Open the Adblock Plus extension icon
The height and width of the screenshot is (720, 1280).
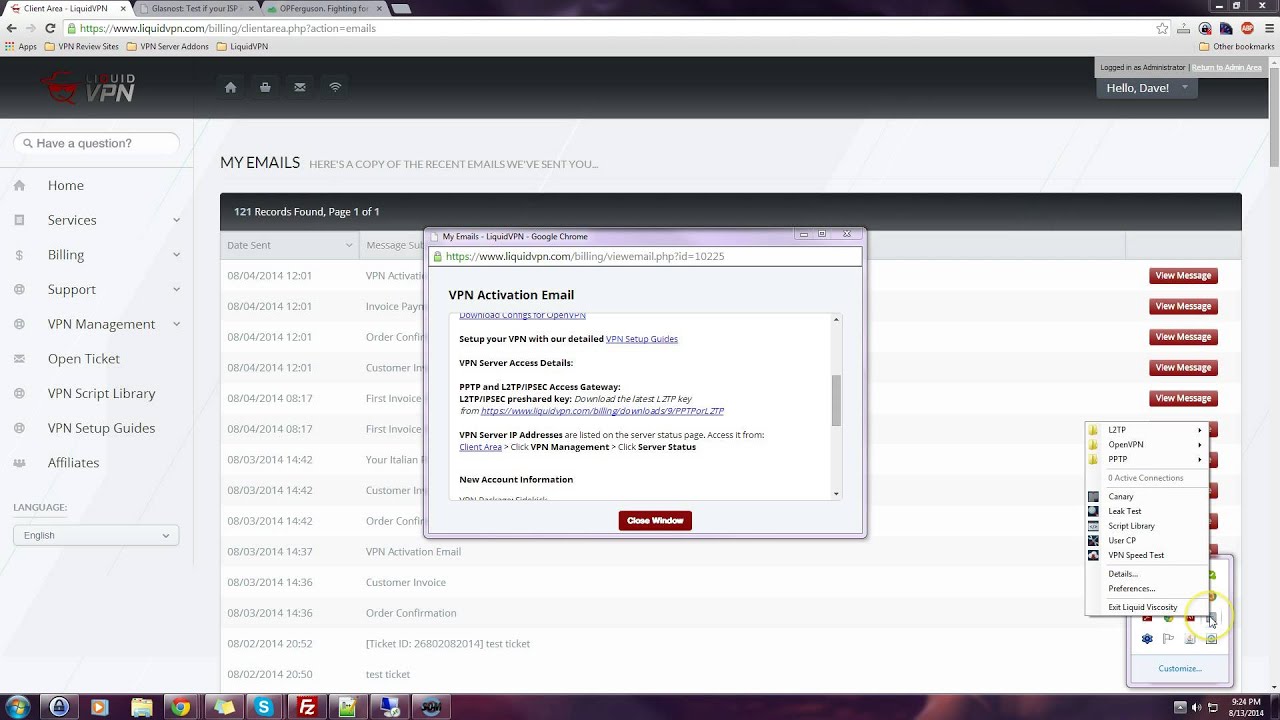[1247, 29]
